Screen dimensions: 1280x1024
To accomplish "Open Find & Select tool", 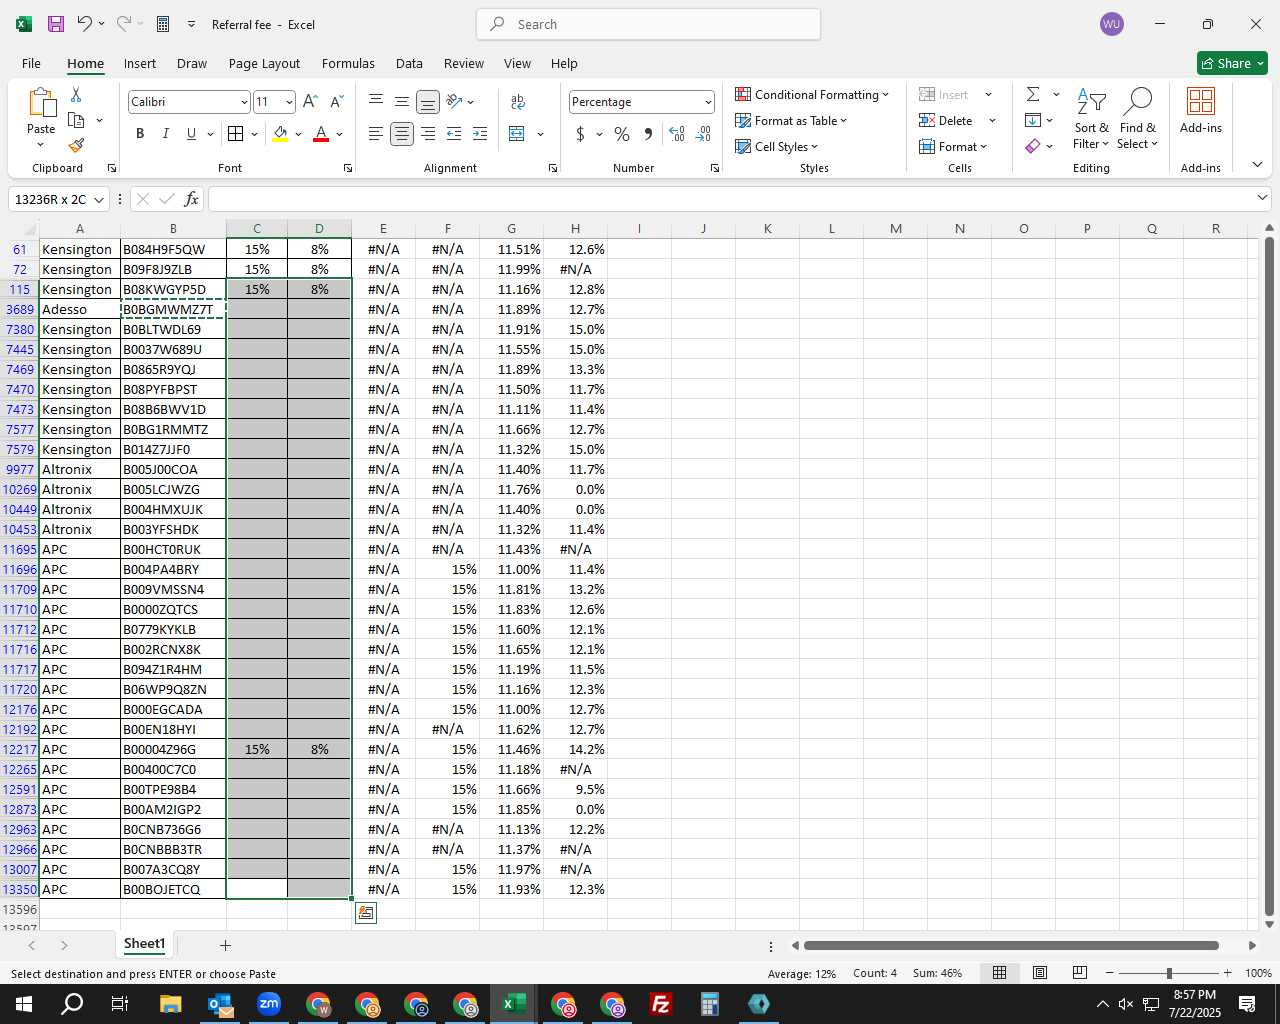I will 1138,118.
